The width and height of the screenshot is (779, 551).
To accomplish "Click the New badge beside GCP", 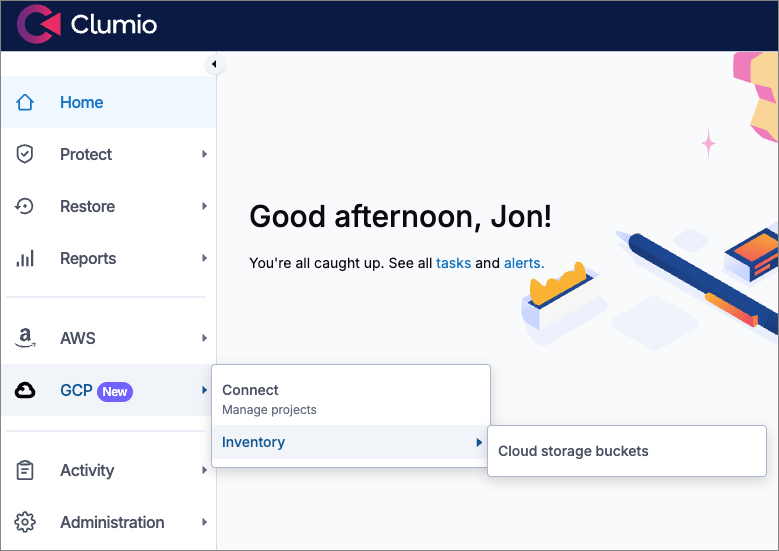I will [115, 392].
